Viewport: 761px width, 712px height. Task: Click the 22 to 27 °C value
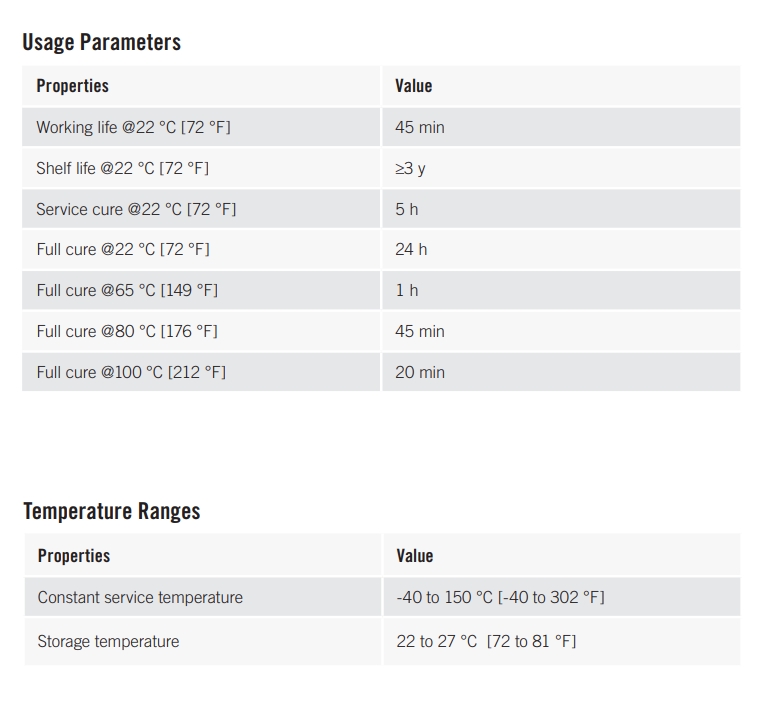486,641
